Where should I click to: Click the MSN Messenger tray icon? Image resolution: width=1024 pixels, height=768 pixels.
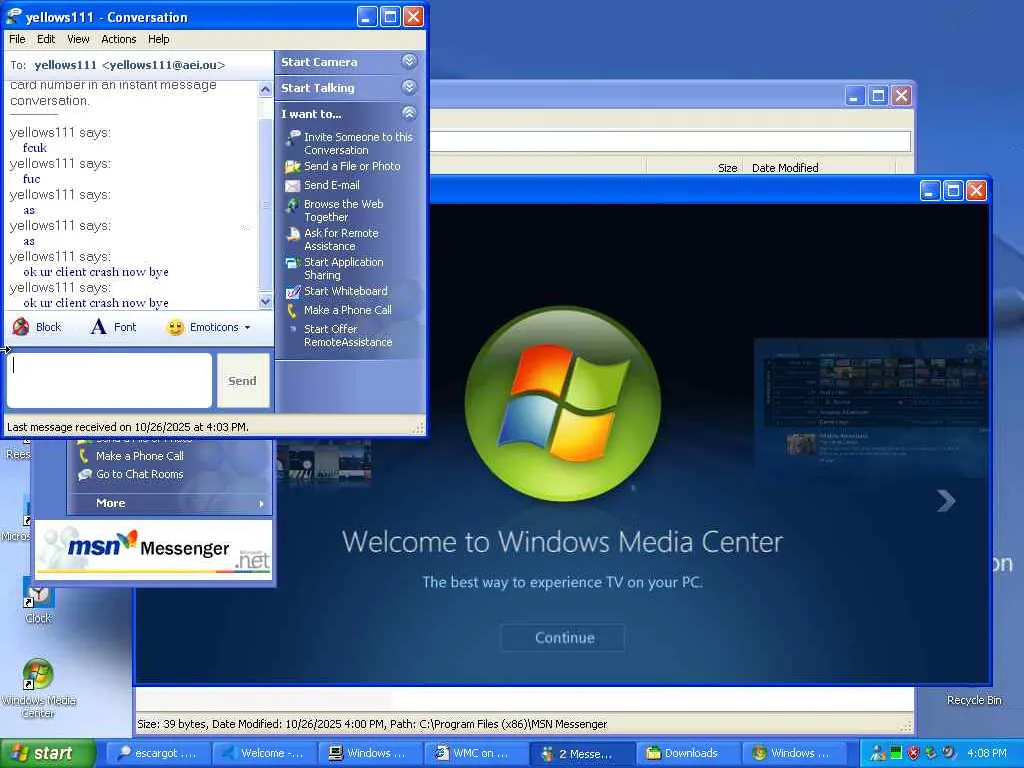(x=879, y=753)
